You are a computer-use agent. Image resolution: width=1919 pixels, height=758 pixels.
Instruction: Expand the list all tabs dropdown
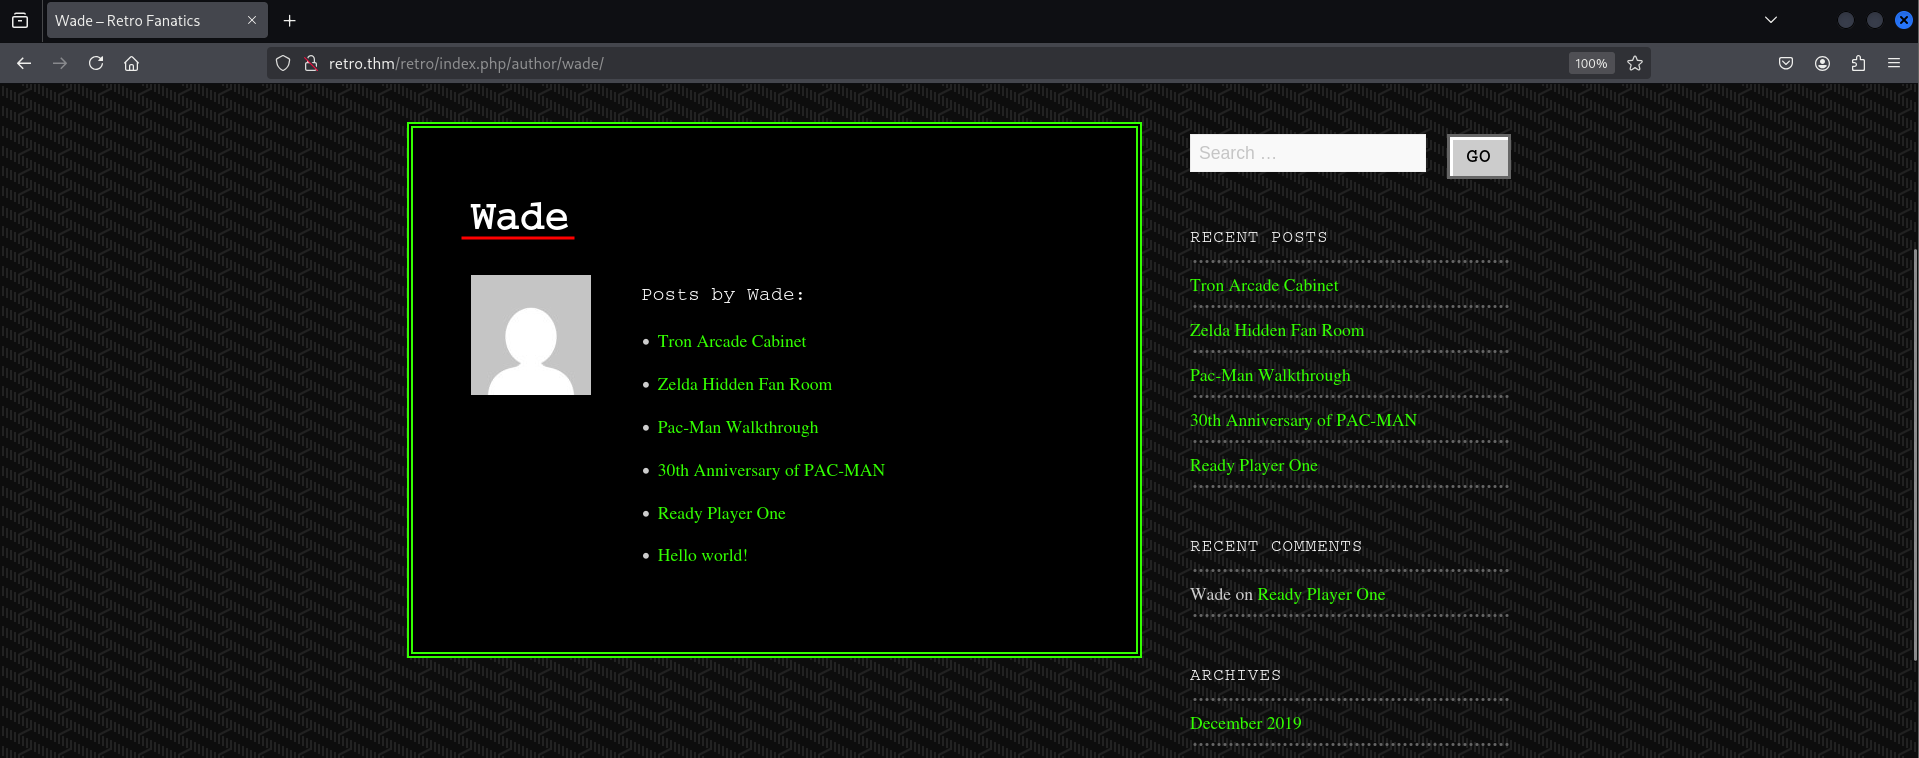(1771, 20)
